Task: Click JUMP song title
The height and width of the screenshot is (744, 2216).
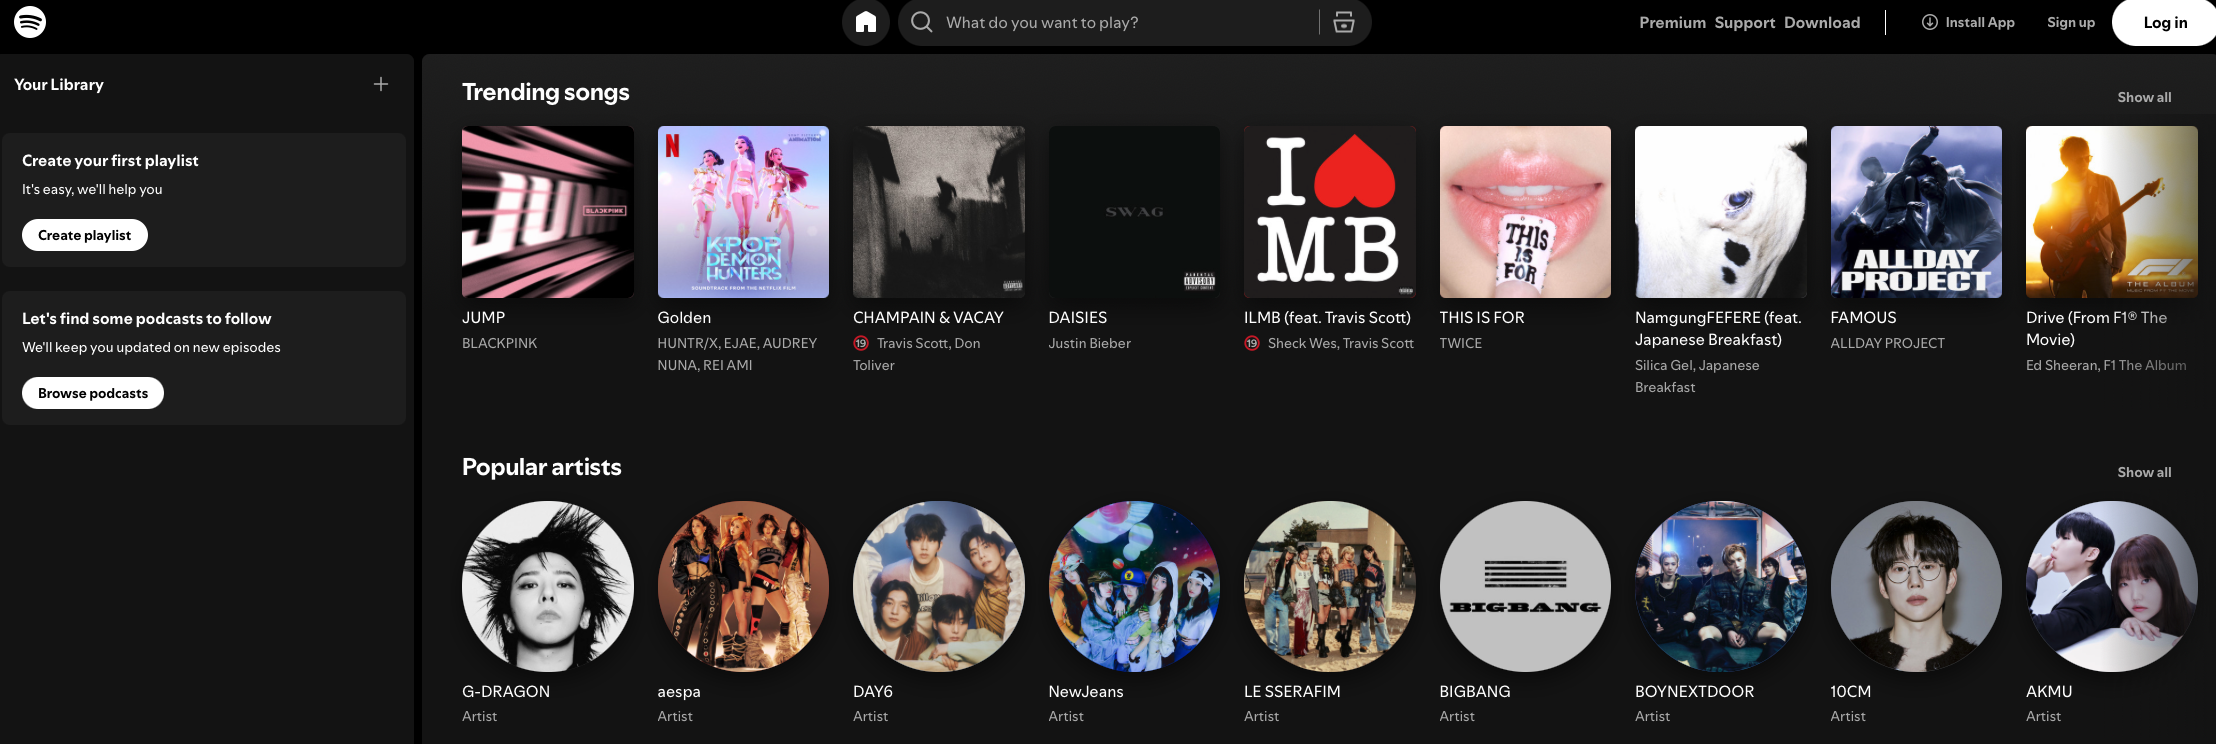Action: tap(483, 317)
